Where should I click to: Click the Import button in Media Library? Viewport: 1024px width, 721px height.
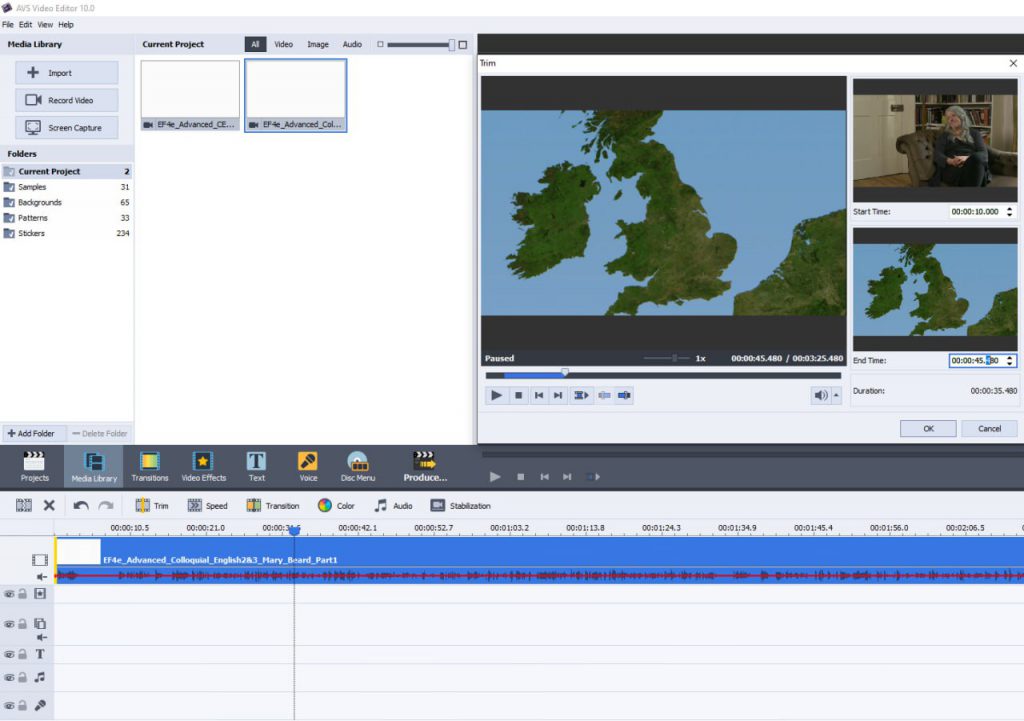coord(66,72)
